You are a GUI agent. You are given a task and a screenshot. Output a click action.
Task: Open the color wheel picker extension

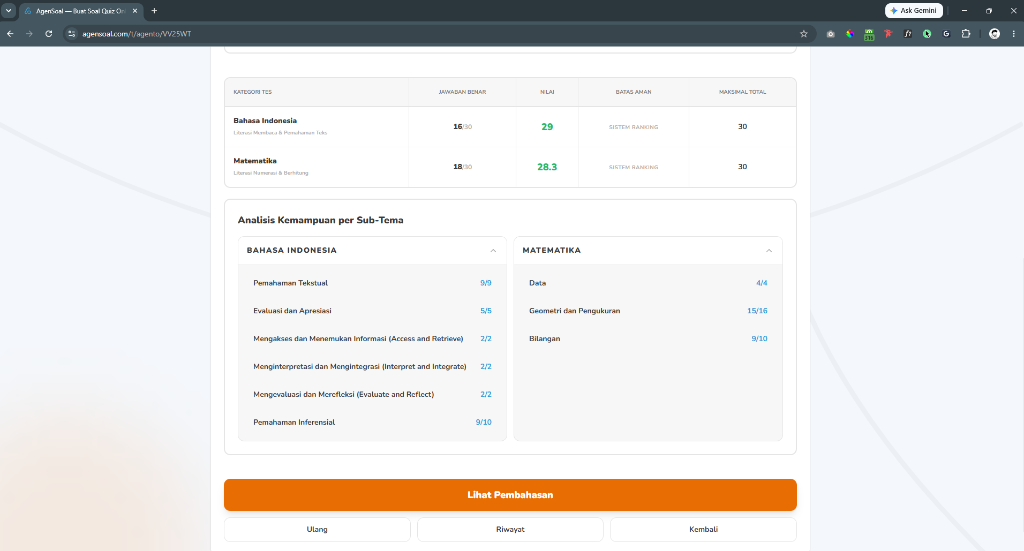click(x=850, y=34)
